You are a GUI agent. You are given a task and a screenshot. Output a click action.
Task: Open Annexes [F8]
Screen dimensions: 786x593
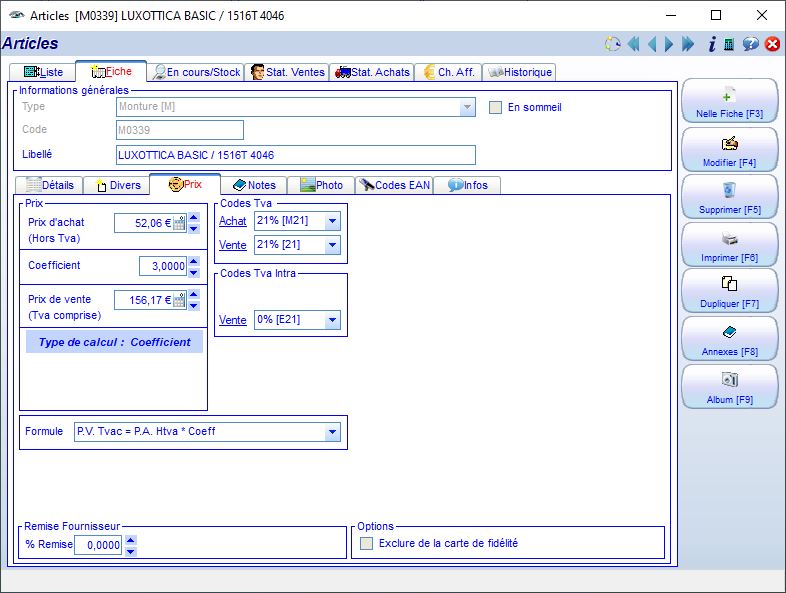point(729,339)
